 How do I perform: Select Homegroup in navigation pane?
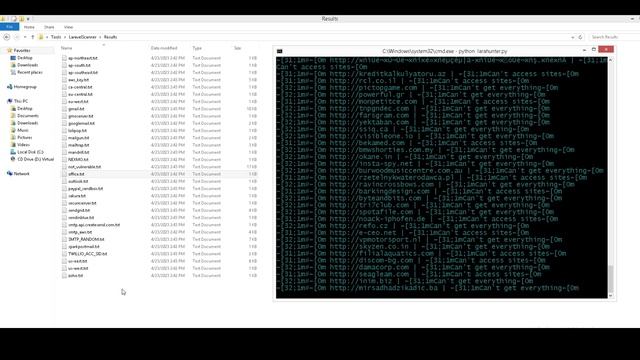point(25,87)
